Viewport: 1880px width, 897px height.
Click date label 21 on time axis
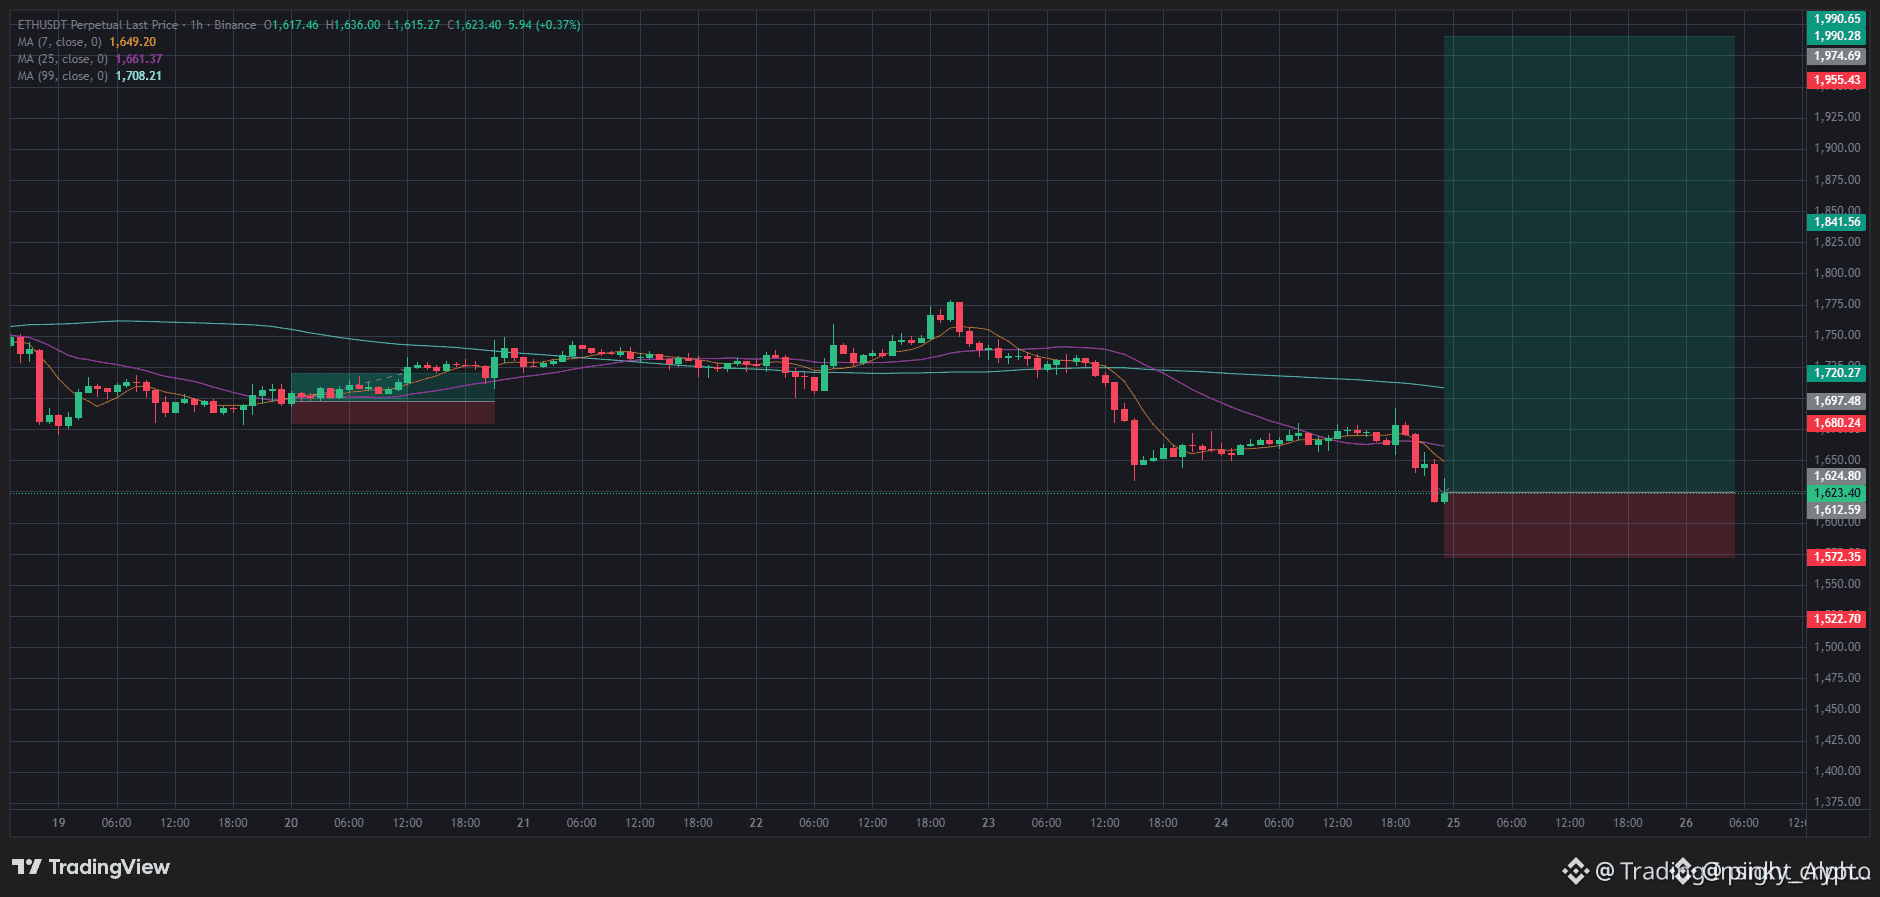coord(523,823)
